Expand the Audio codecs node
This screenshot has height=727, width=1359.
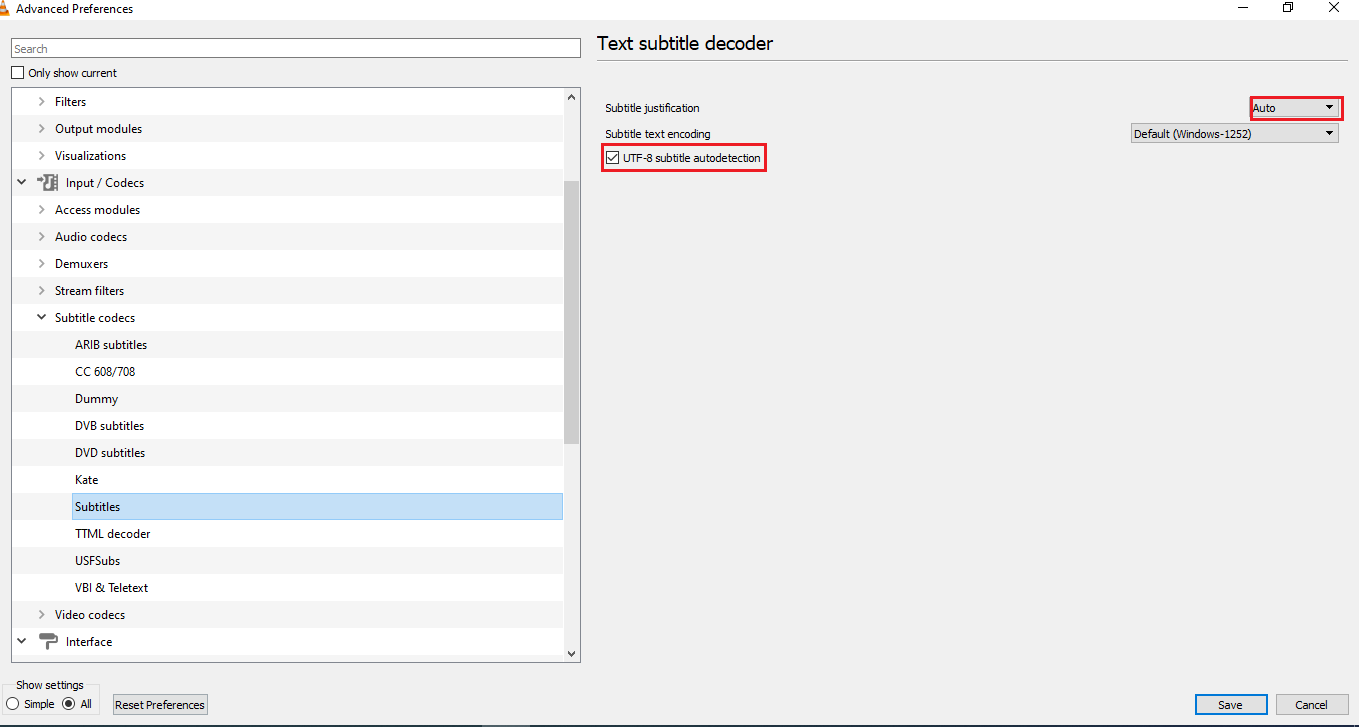point(41,237)
